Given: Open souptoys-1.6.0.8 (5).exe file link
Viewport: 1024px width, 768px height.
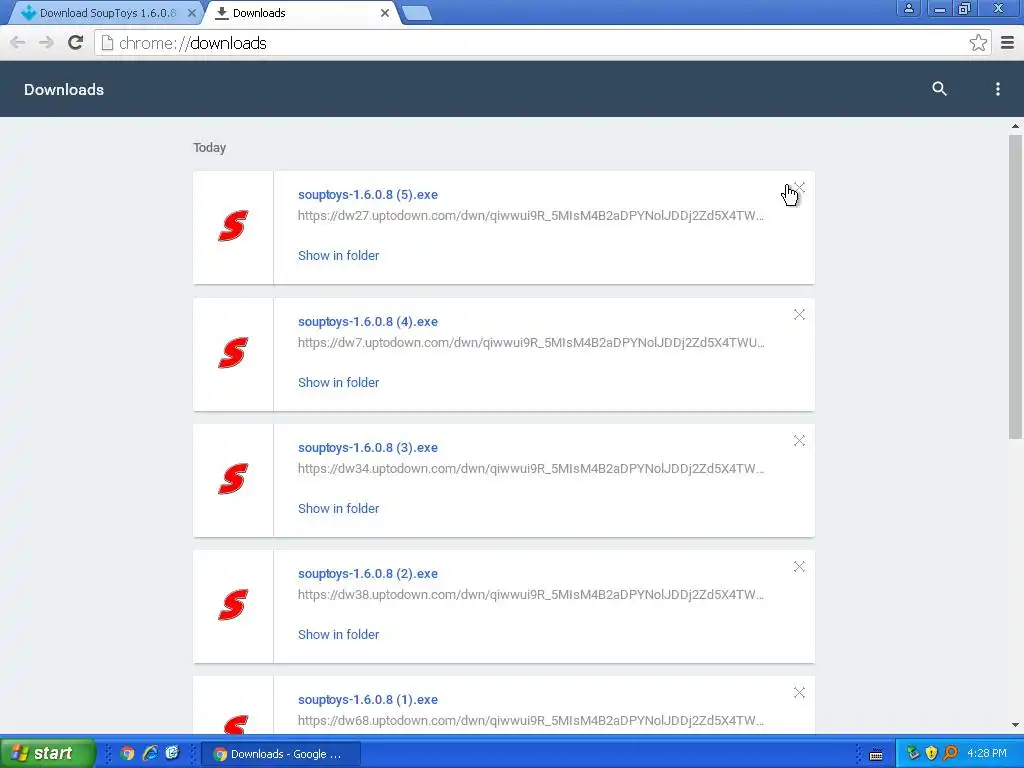Looking at the screenshot, I should click(x=368, y=195).
